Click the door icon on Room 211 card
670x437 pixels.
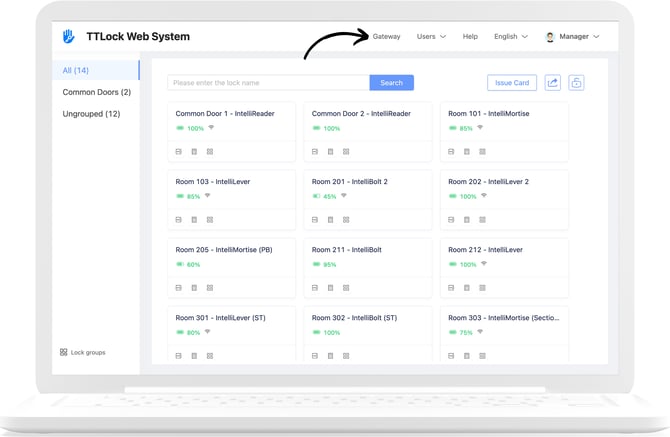[330, 288]
